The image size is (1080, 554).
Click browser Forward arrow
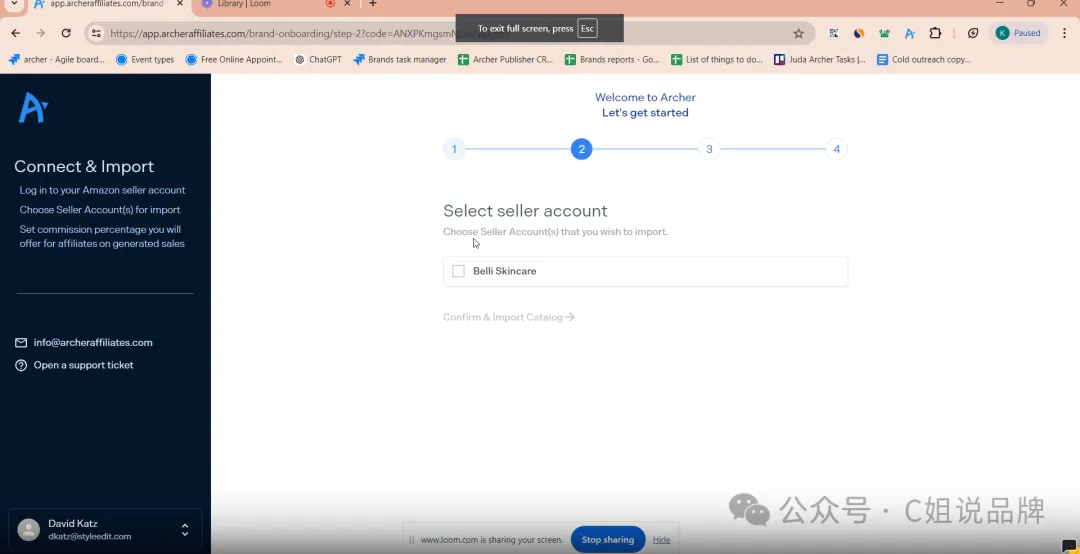click(41, 33)
